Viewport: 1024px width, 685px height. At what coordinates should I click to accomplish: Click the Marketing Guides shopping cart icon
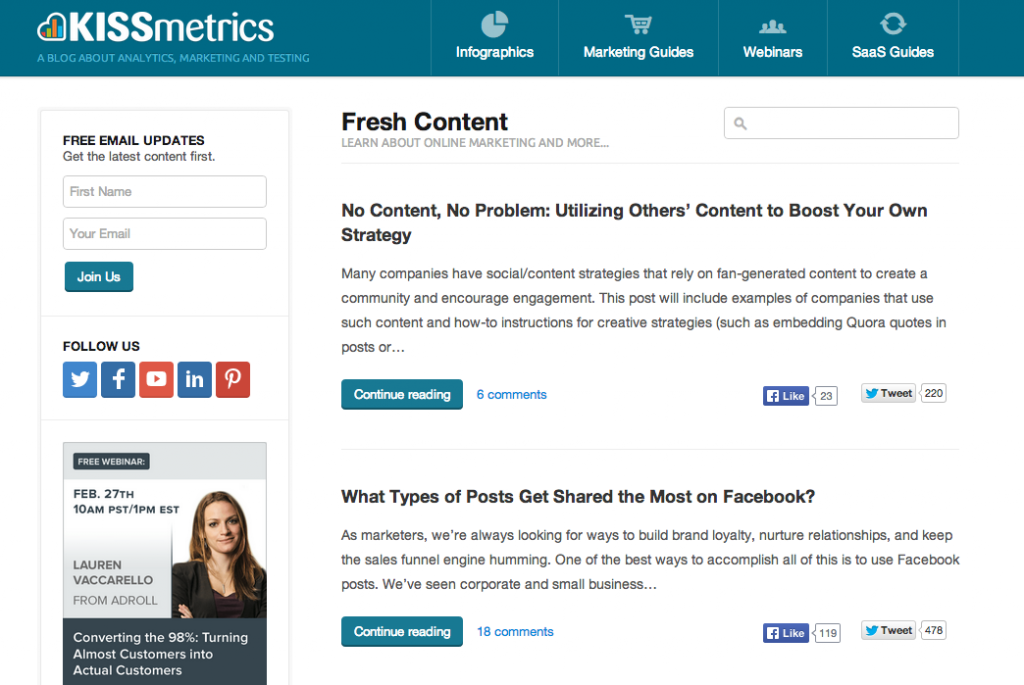click(637, 22)
